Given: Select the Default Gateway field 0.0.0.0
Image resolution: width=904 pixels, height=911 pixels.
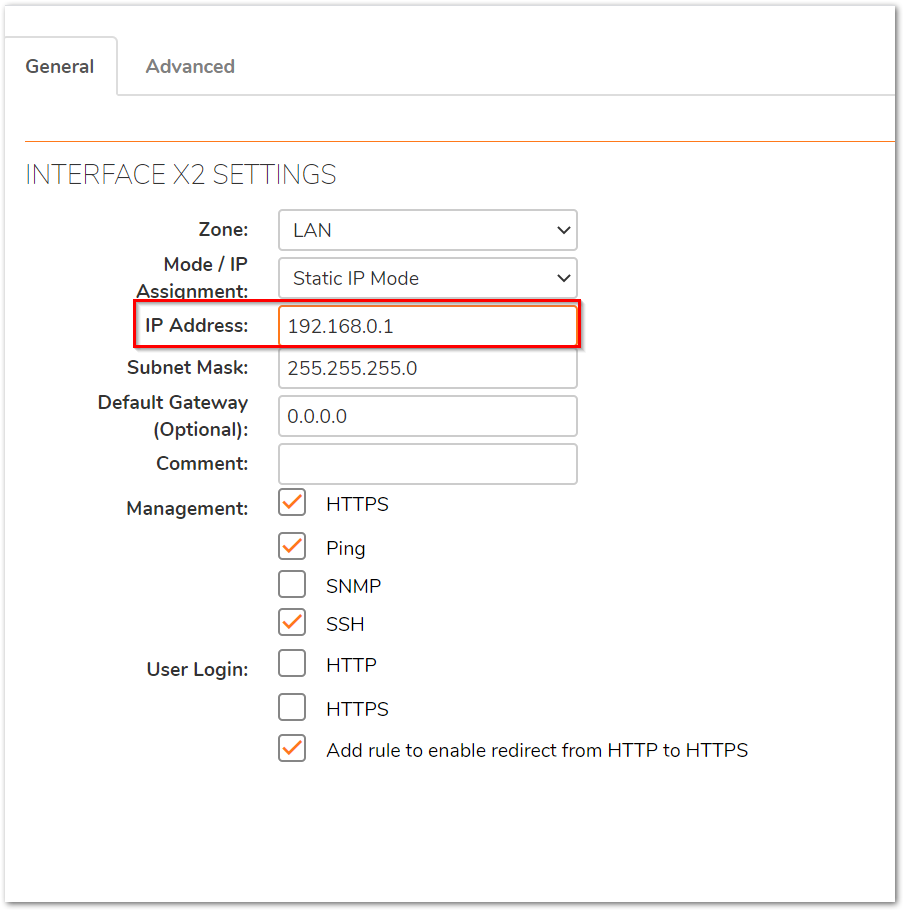Looking at the screenshot, I should coord(428,416).
